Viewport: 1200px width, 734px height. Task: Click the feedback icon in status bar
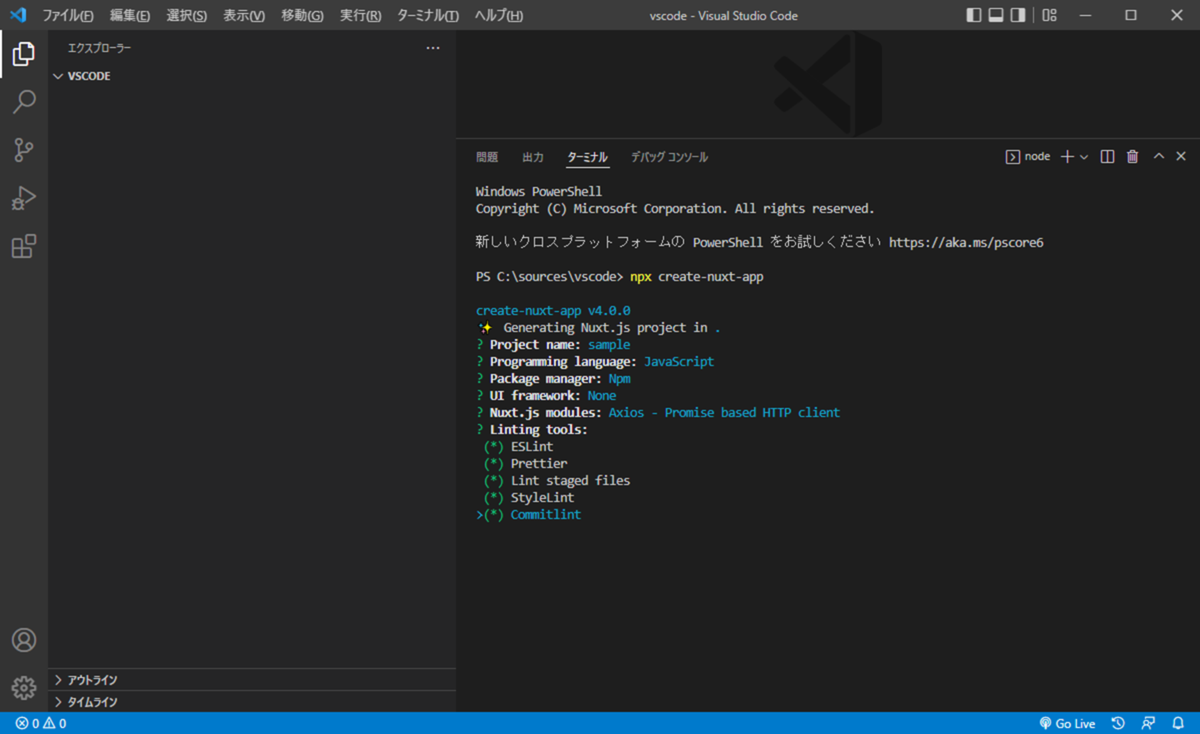[x=1149, y=723]
